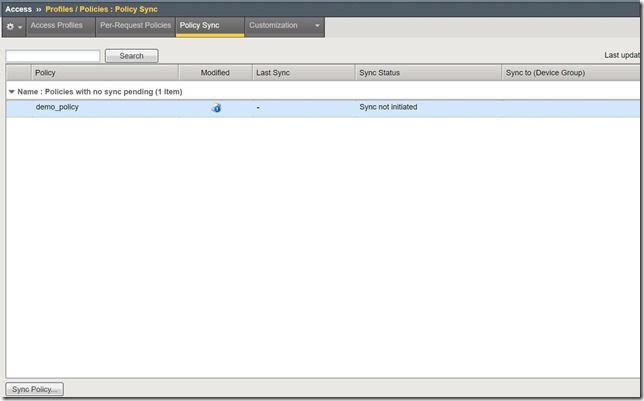Click the 'Last updat' label
This screenshot has height=401, width=644.
(622, 55)
